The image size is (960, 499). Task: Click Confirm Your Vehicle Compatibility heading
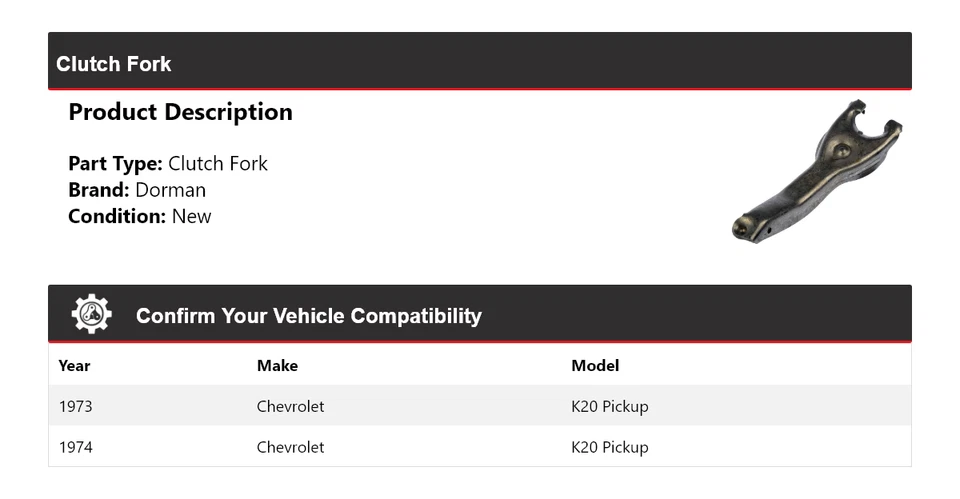click(x=308, y=316)
